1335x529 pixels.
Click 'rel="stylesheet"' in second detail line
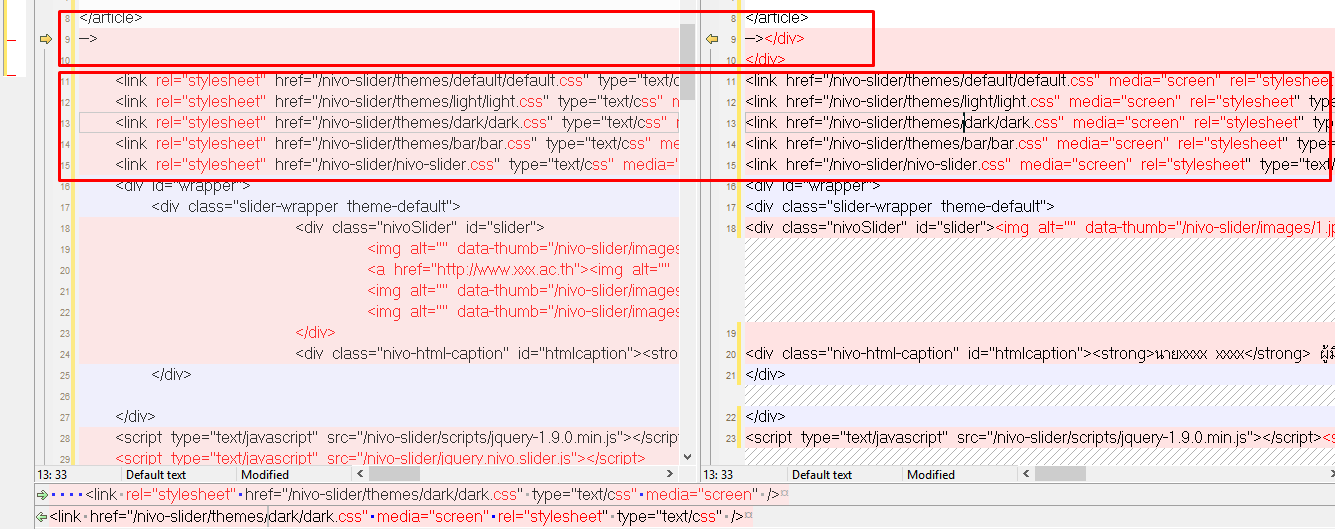(x=549, y=517)
